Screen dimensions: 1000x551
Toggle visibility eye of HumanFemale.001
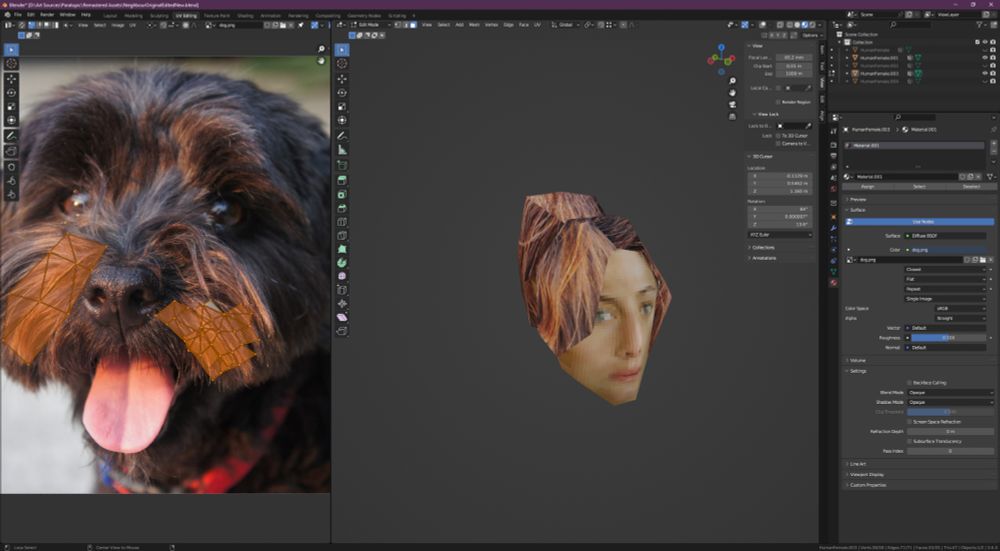[985, 57]
